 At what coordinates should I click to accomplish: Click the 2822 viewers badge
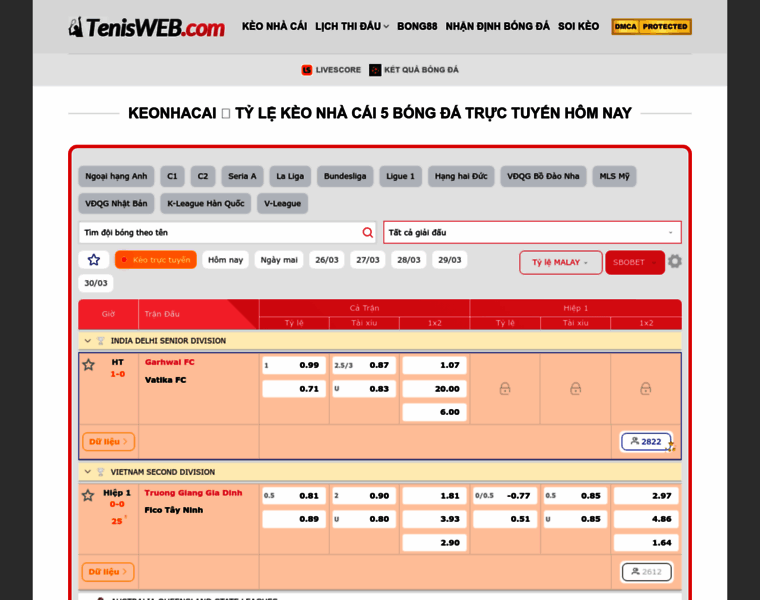pyautogui.click(x=647, y=442)
